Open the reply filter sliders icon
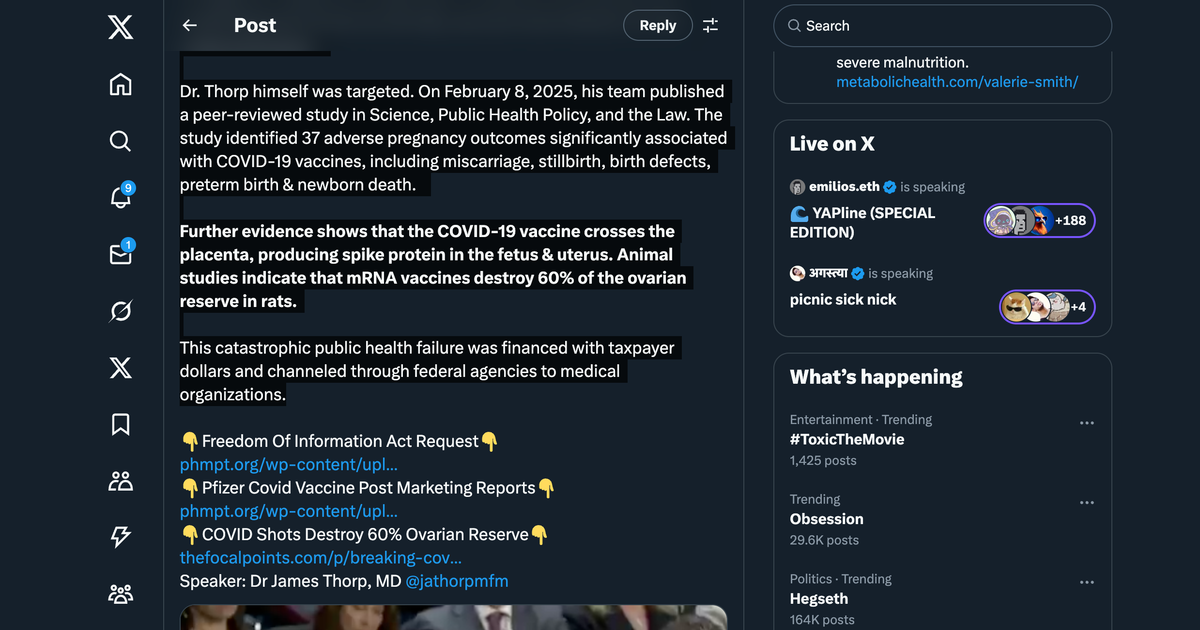The image size is (1200, 630). pos(710,26)
